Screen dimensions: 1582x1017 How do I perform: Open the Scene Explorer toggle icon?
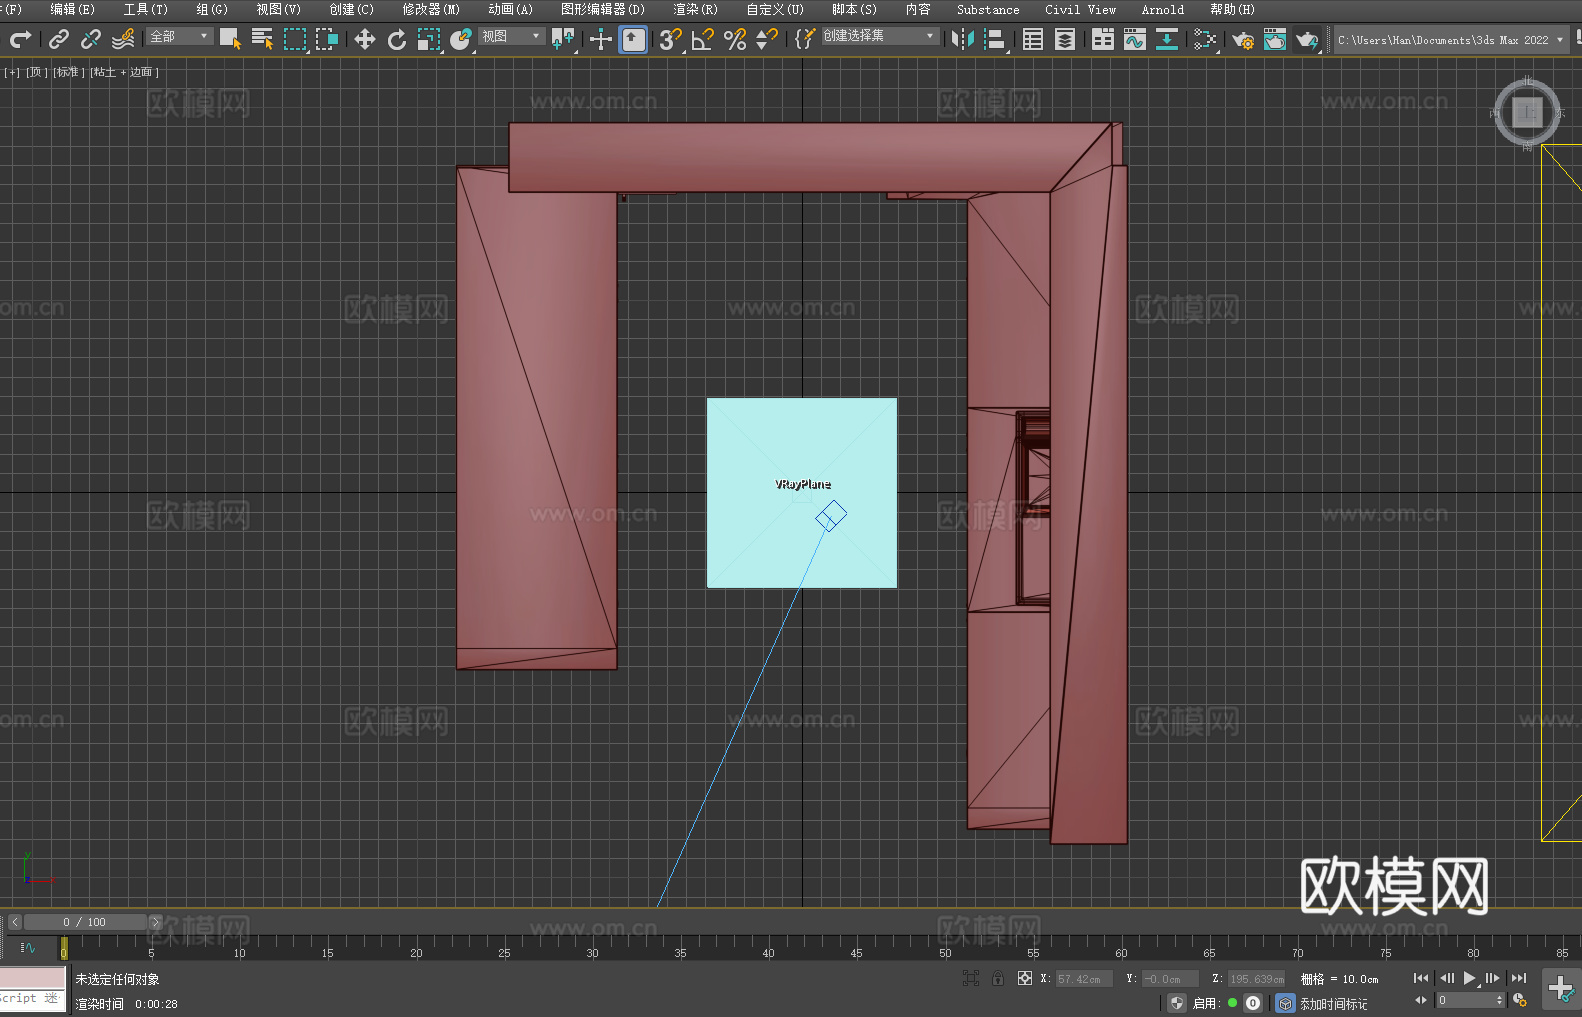point(1033,39)
